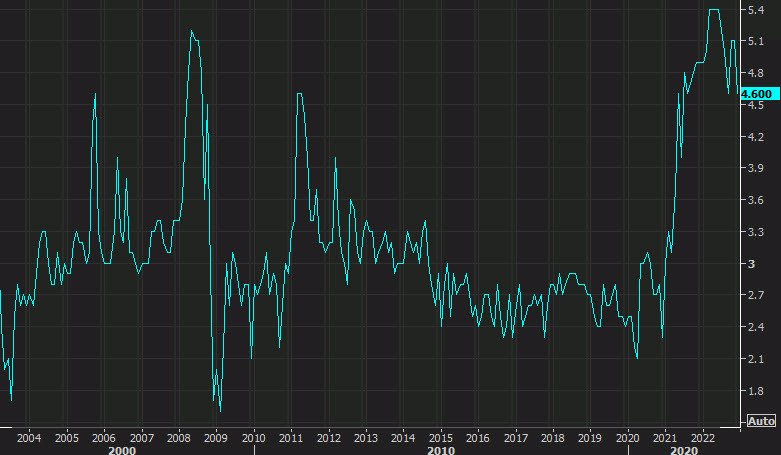Click the 2021 year axis label
Image resolution: width=781 pixels, height=455 pixels.
[665, 438]
